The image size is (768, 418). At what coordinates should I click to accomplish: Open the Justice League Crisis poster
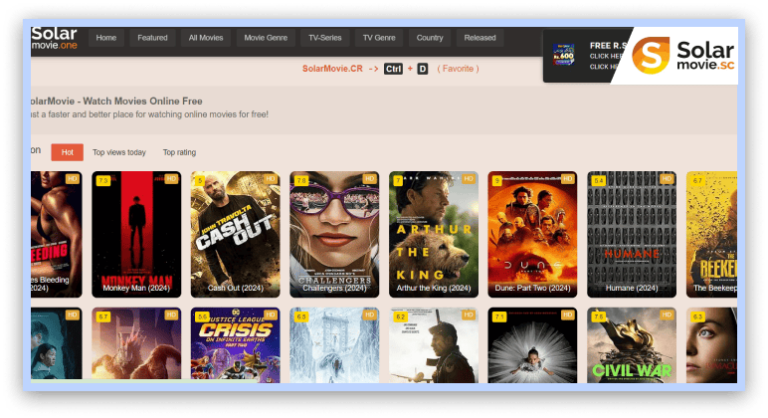point(235,345)
